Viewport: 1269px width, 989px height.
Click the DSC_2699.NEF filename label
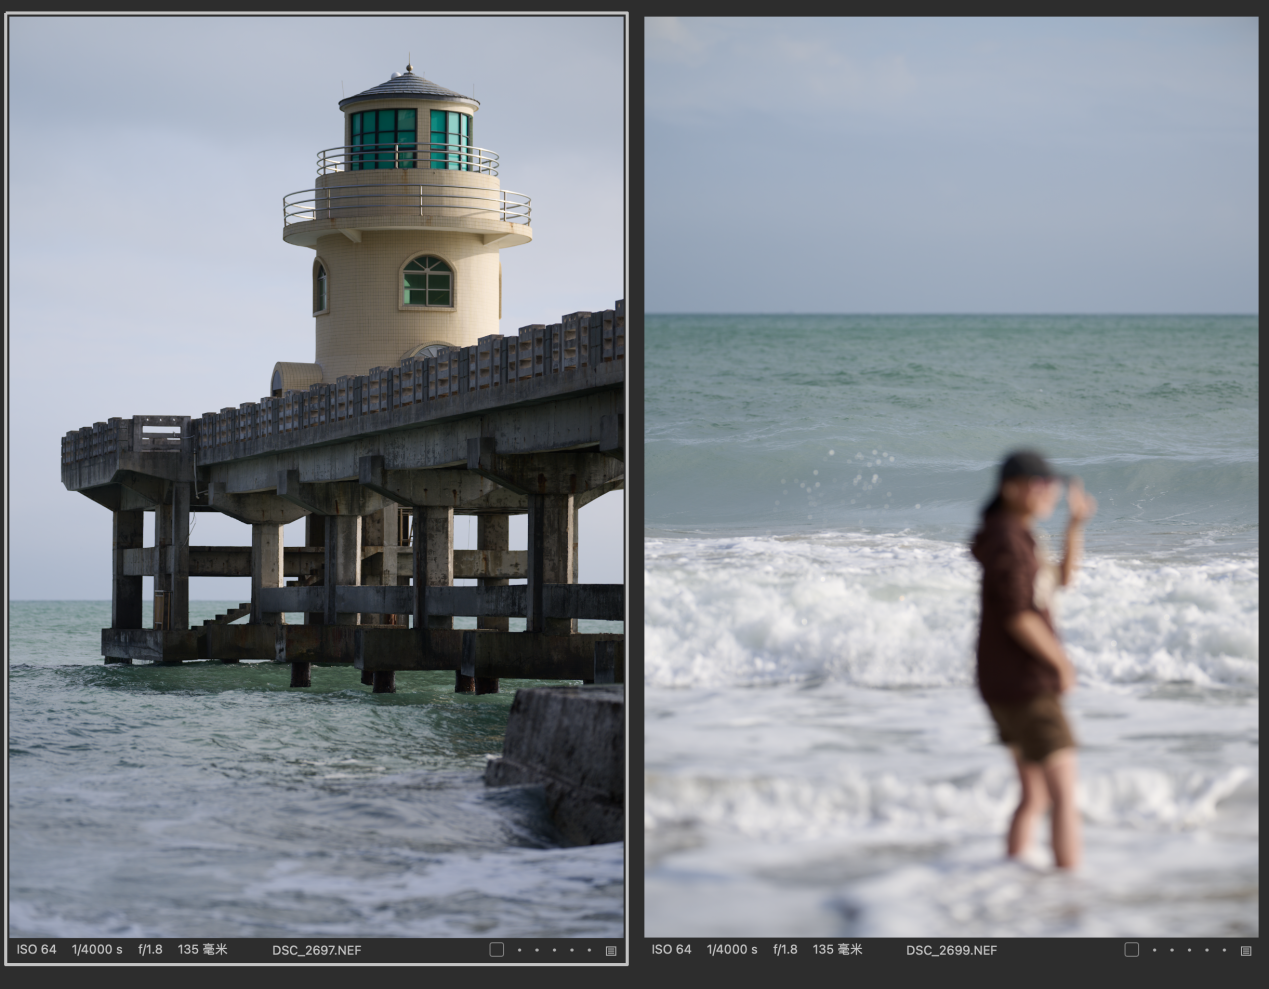pyautogui.click(x=951, y=950)
